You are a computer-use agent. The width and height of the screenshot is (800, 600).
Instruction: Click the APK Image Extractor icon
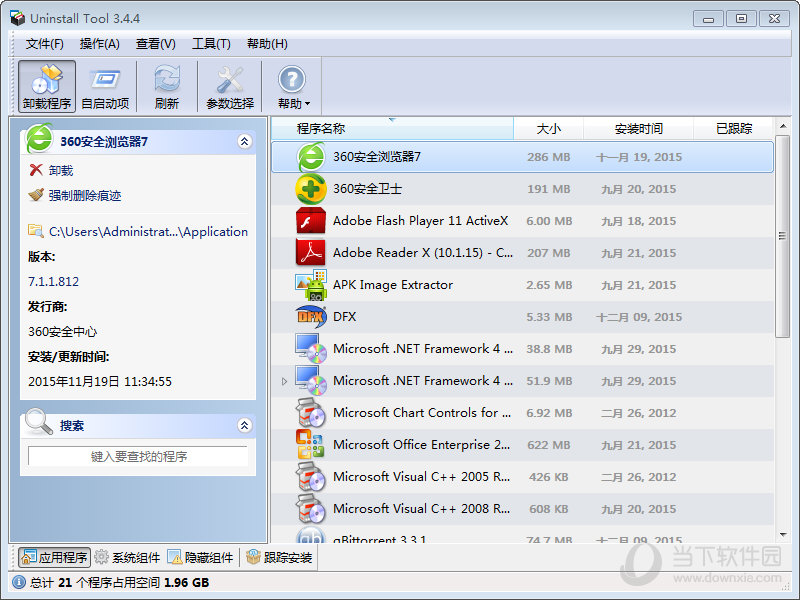(x=311, y=285)
